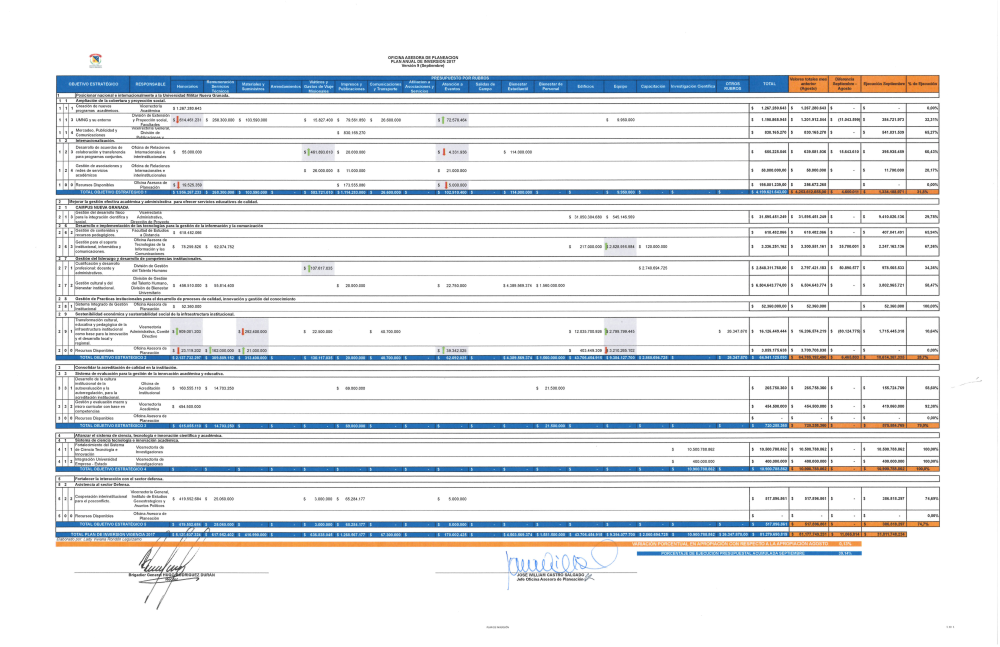
Task: Click the 'TOTAL OBJETIVO ESTRATÉGICO 2' row
Action: pos(497,358)
